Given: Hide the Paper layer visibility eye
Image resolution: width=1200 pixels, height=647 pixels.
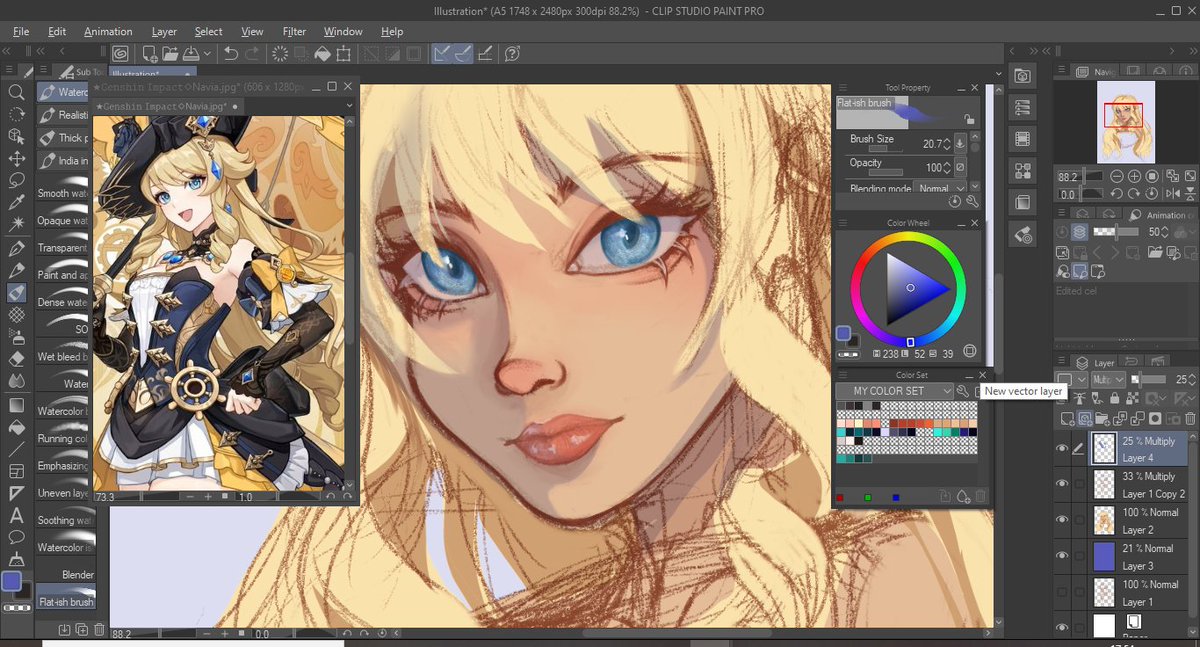Looking at the screenshot, I should pos(1062,627).
